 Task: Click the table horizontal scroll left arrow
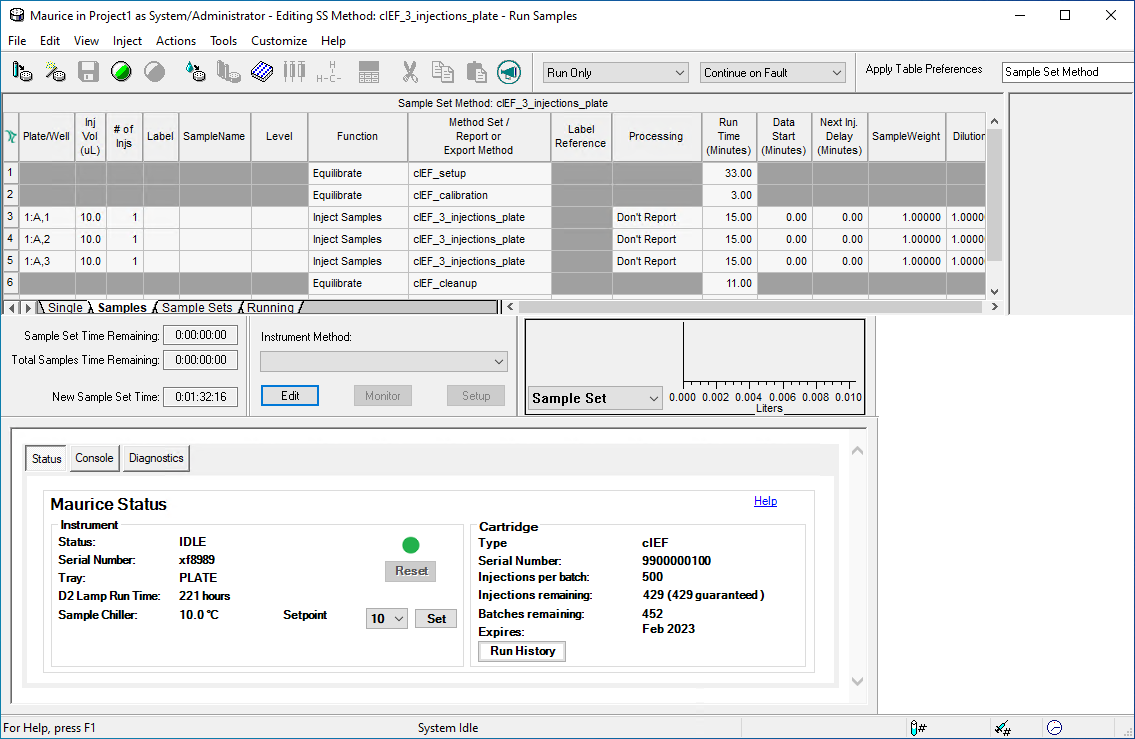[x=510, y=307]
